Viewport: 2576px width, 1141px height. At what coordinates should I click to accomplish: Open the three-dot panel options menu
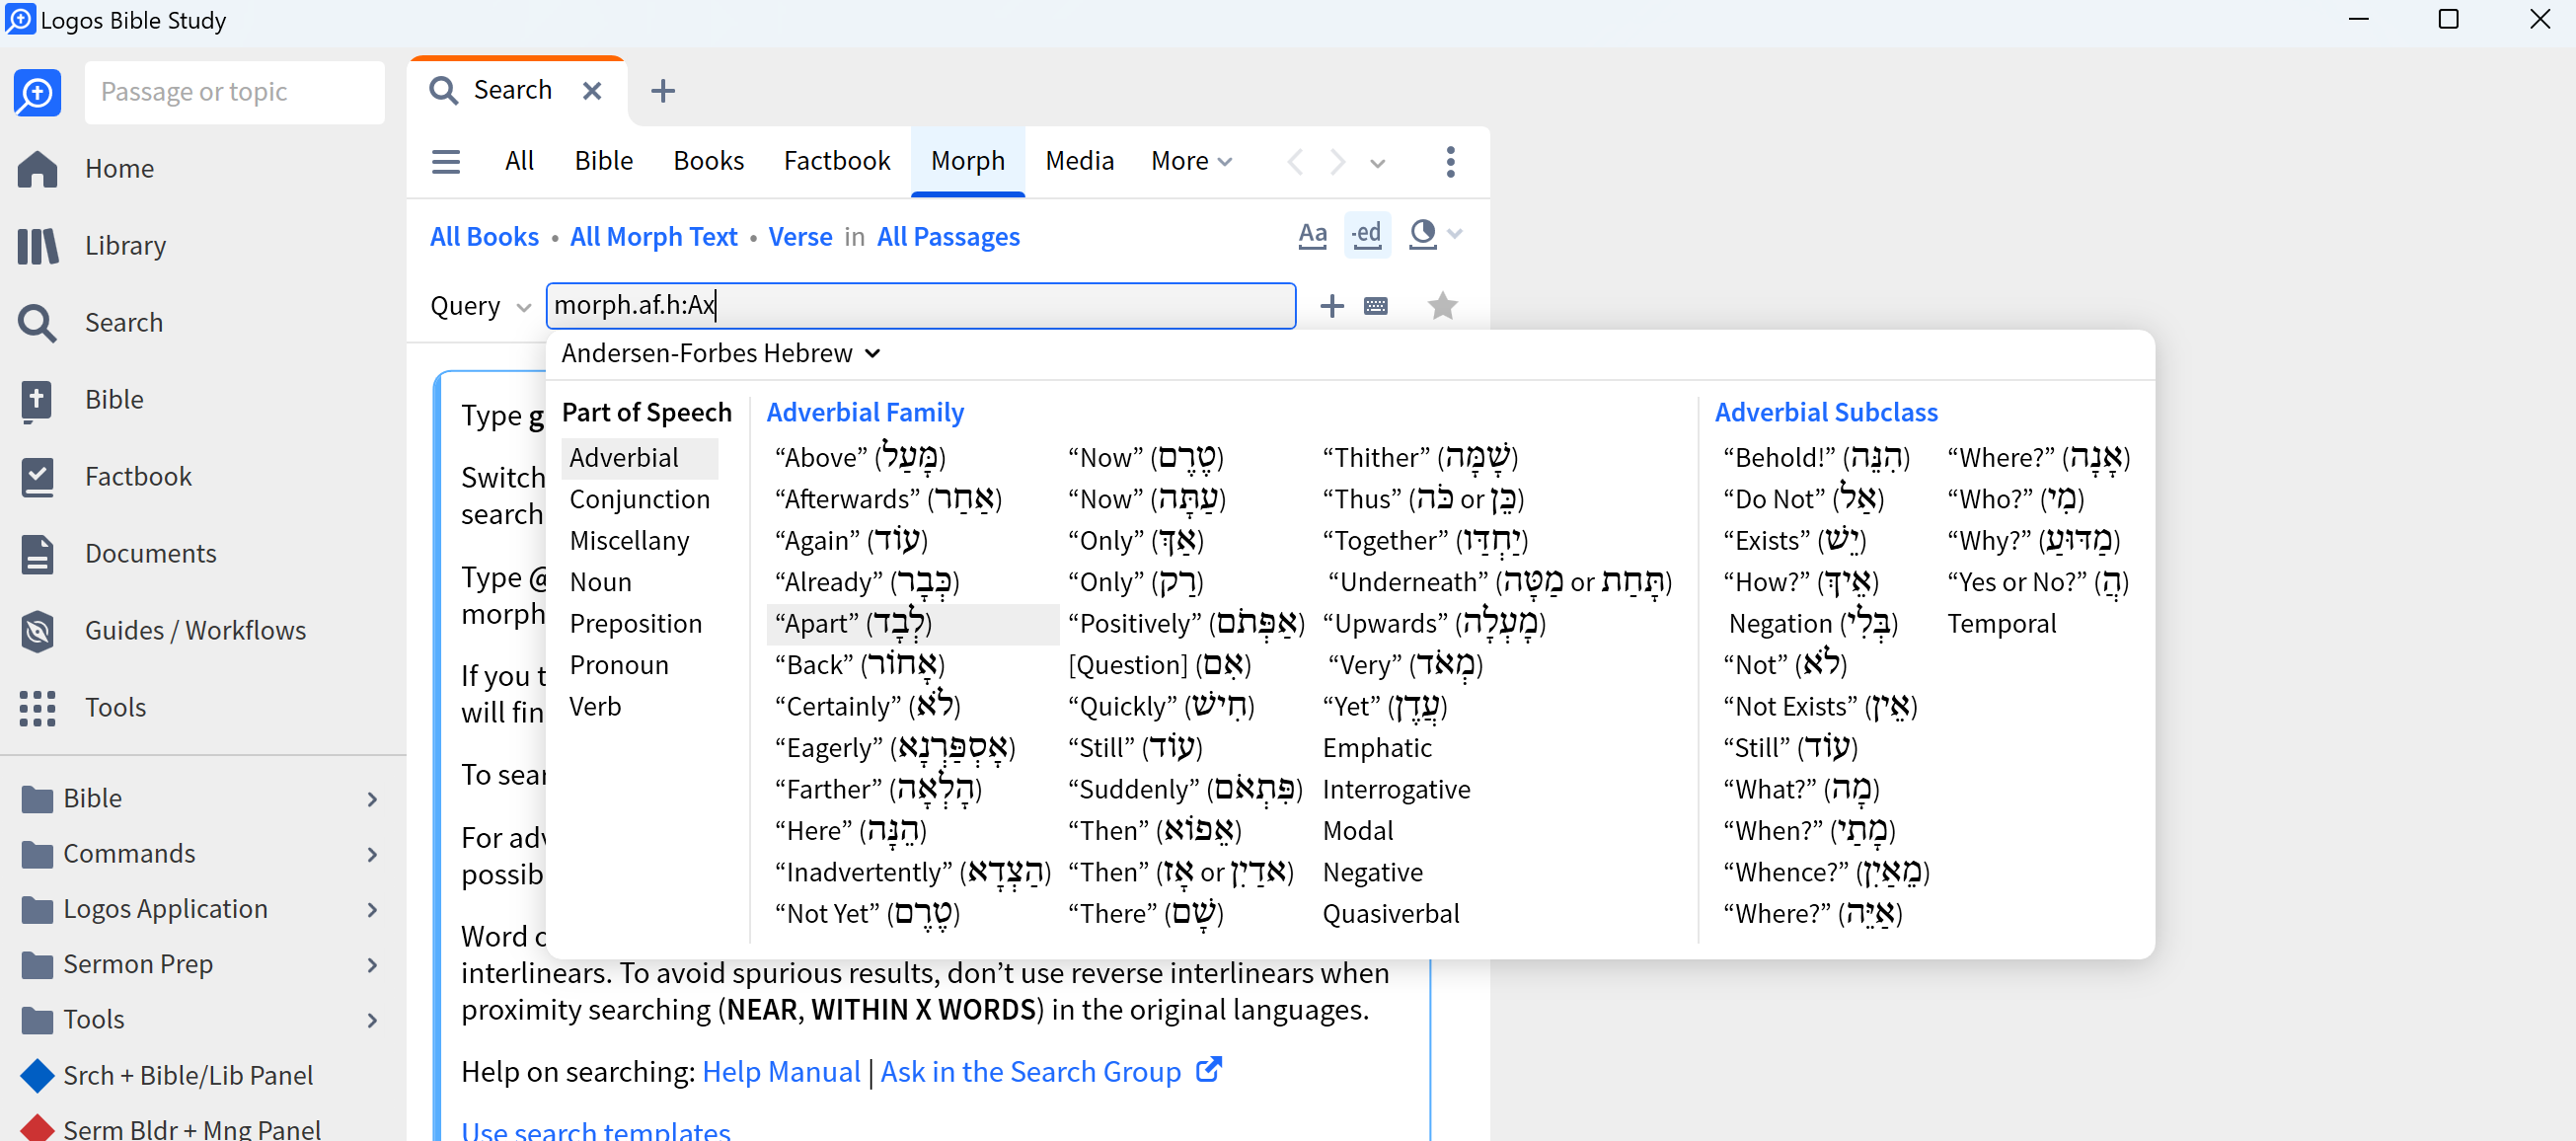click(x=1450, y=161)
